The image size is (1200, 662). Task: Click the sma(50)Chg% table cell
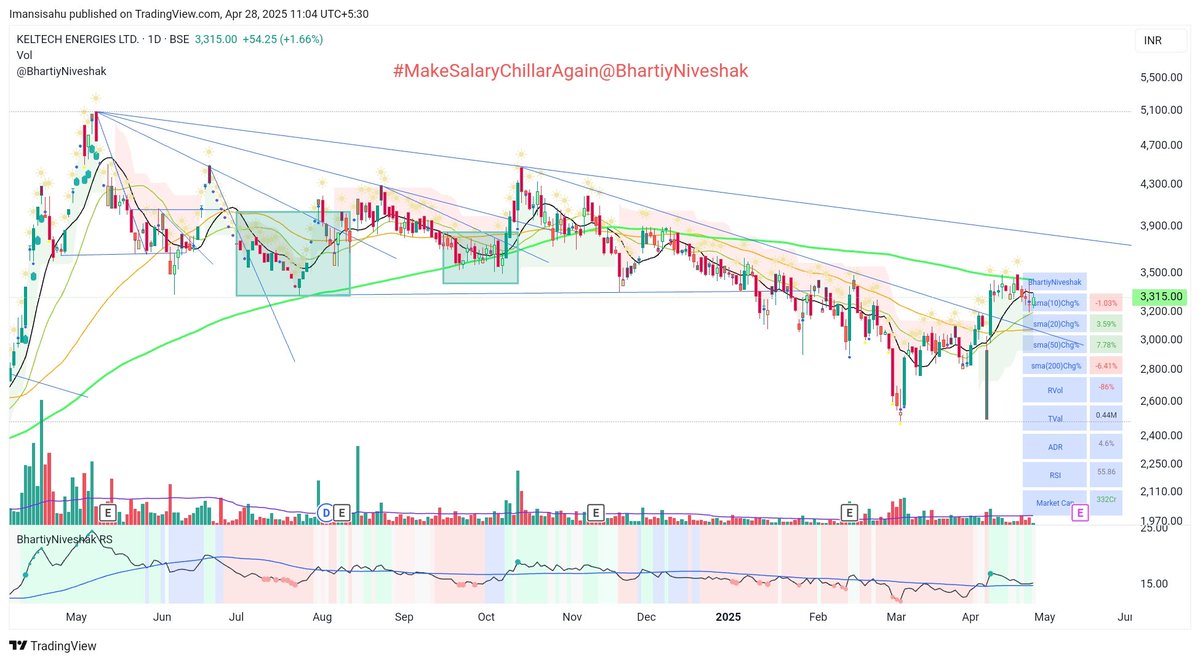tap(1054, 345)
